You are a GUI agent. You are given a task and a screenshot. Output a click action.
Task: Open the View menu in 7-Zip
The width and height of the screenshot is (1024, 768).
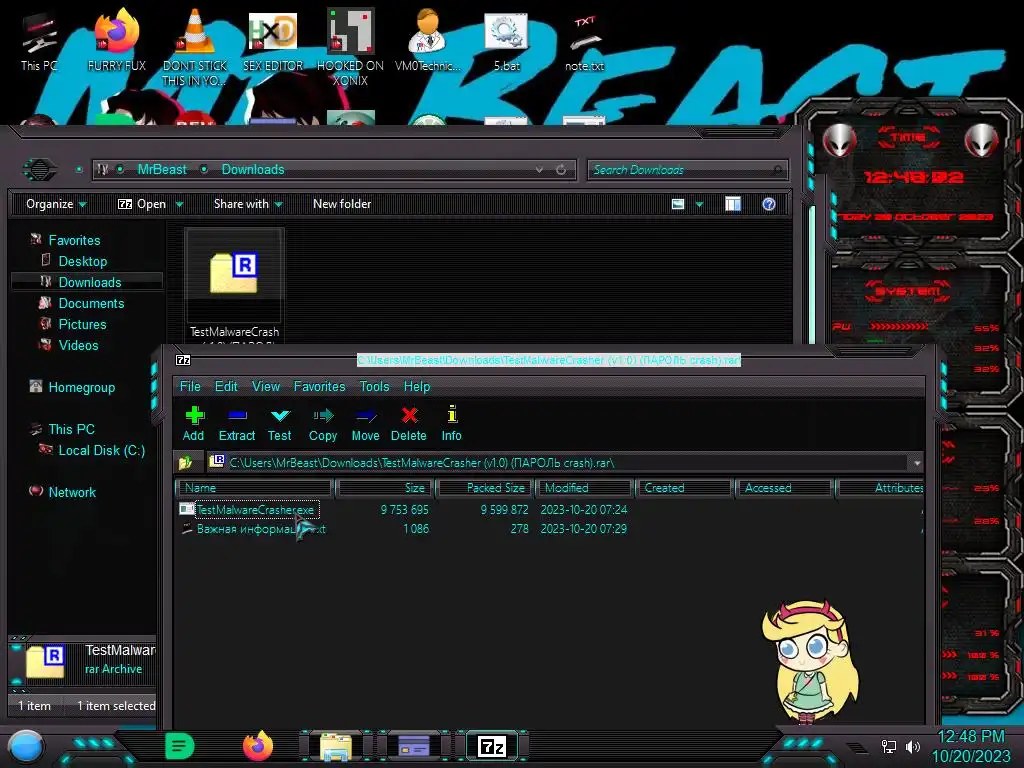(x=266, y=387)
